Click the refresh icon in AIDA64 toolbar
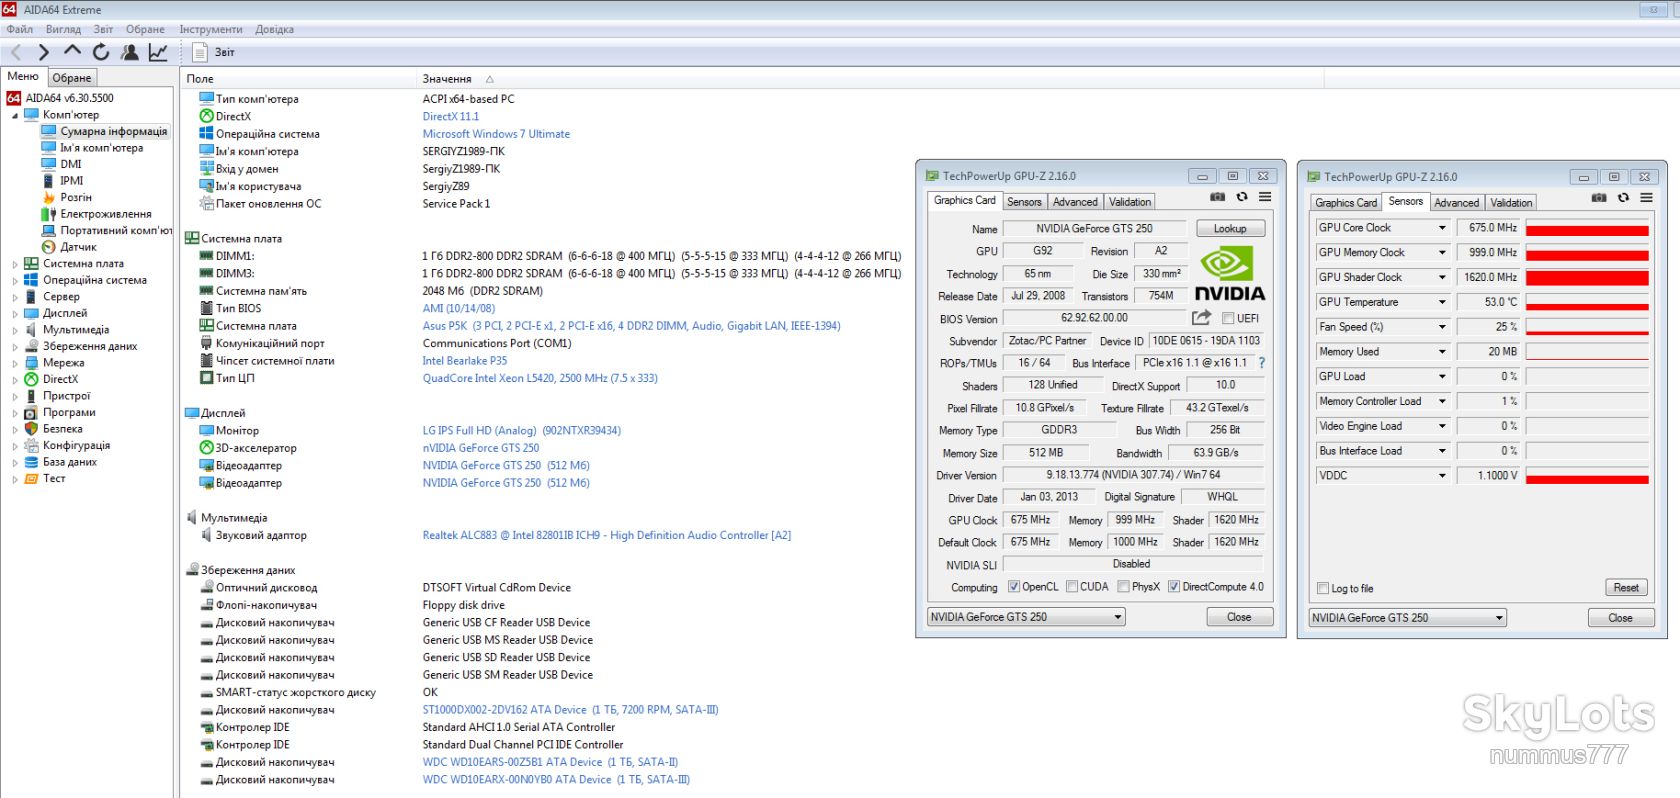Image resolution: width=1680 pixels, height=798 pixels. click(x=101, y=52)
